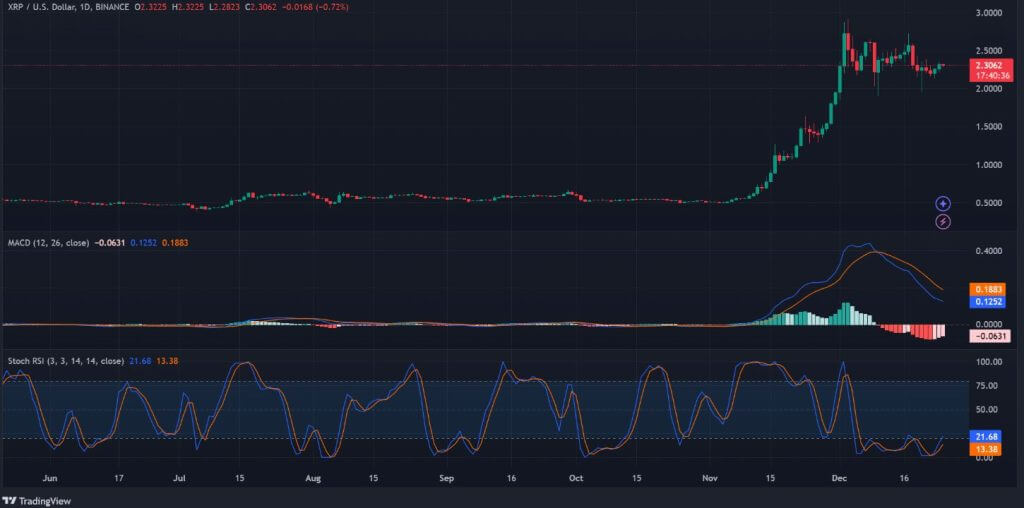The image size is (1024, 508).
Task: Click the Aug label on time axis
Action: (313, 480)
